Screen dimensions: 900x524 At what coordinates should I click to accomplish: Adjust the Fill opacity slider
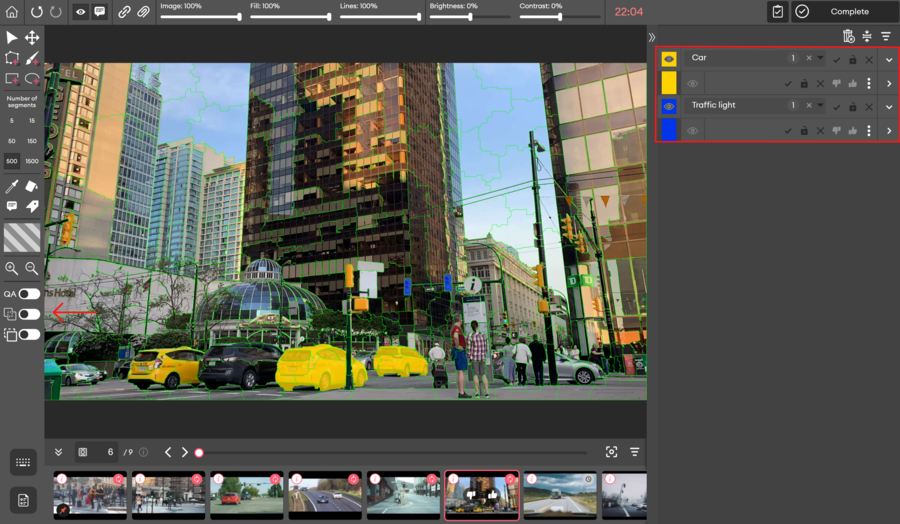click(290, 17)
